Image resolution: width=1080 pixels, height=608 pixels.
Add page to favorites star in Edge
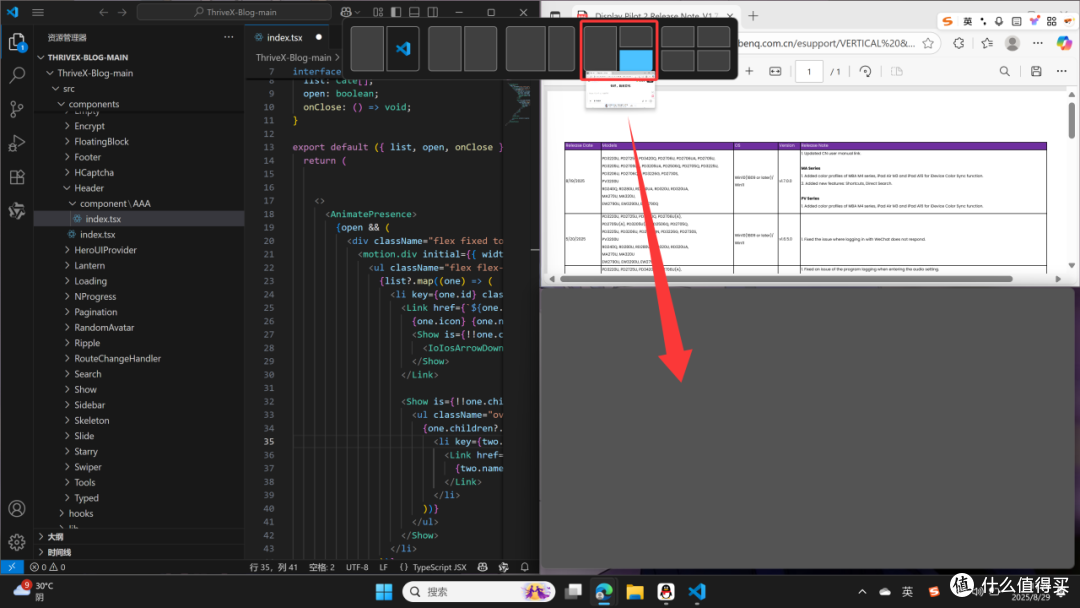928,43
